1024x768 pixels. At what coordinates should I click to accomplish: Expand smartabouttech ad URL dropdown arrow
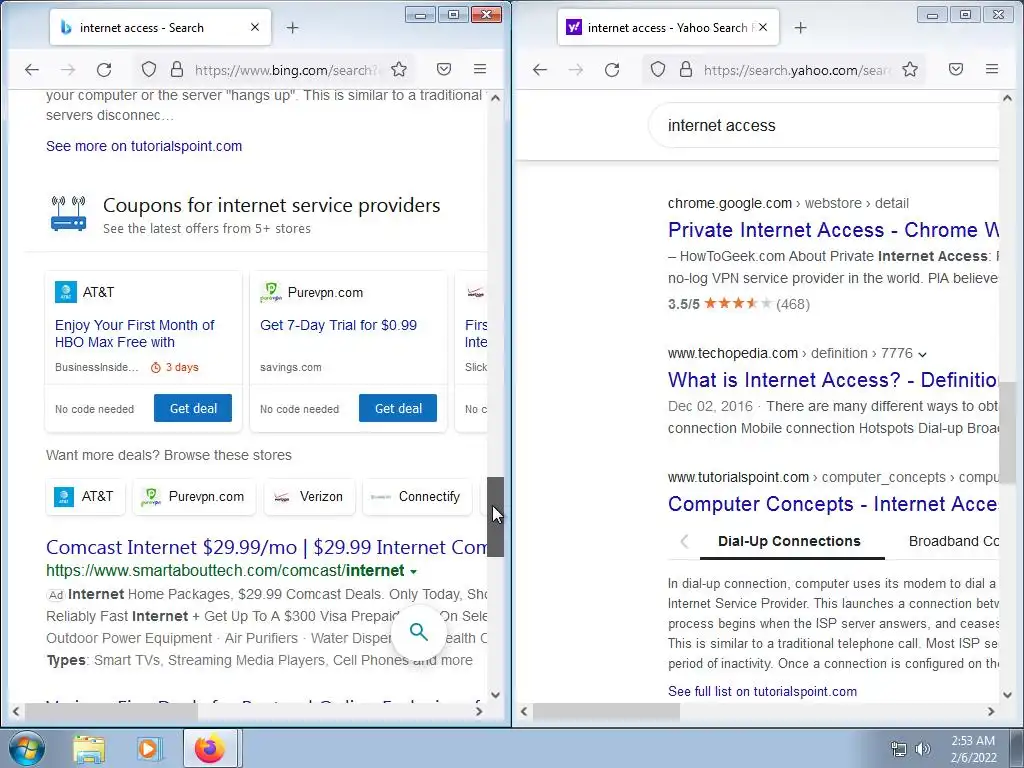click(x=413, y=571)
